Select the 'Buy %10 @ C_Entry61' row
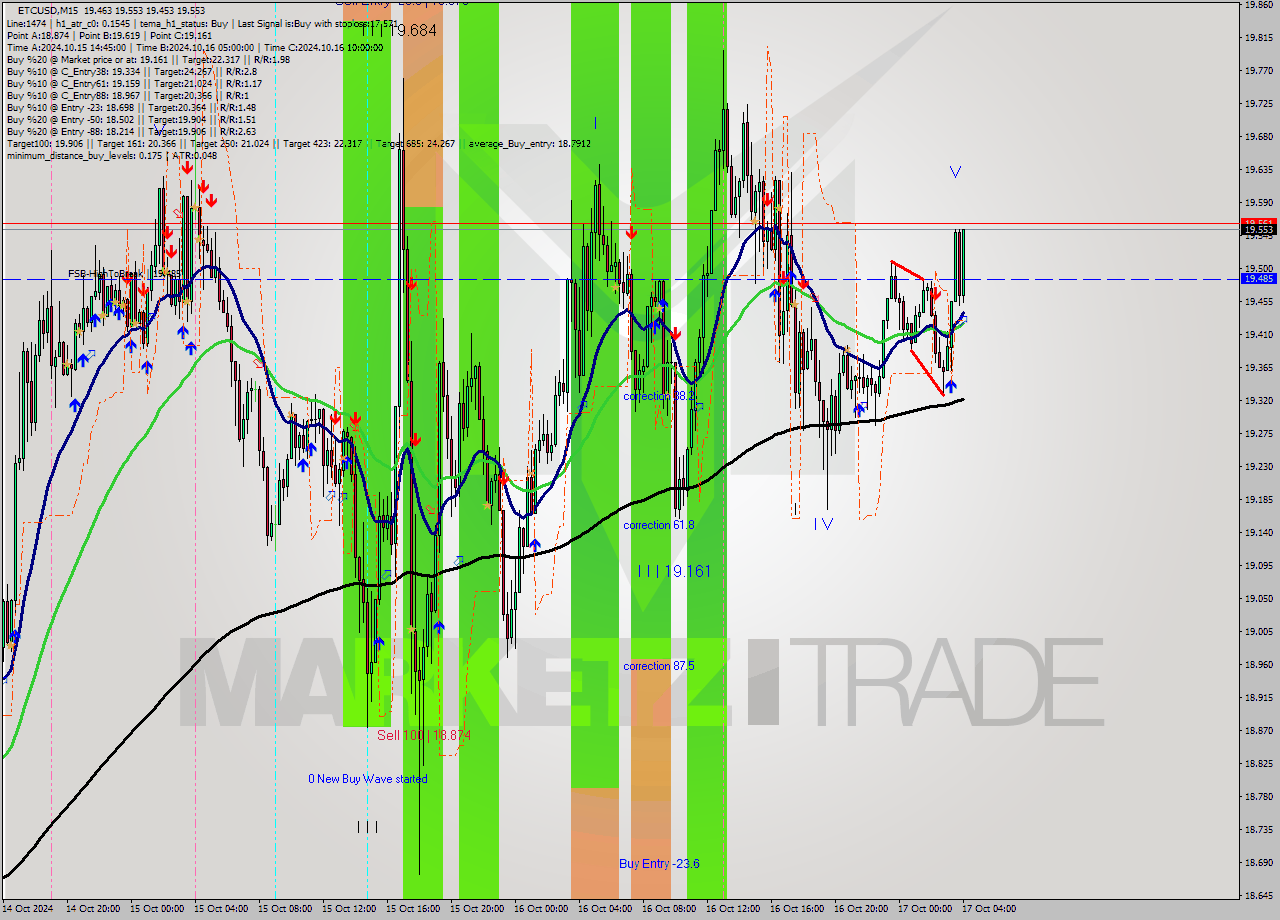Image resolution: width=1280 pixels, height=920 pixels. [x=136, y=83]
